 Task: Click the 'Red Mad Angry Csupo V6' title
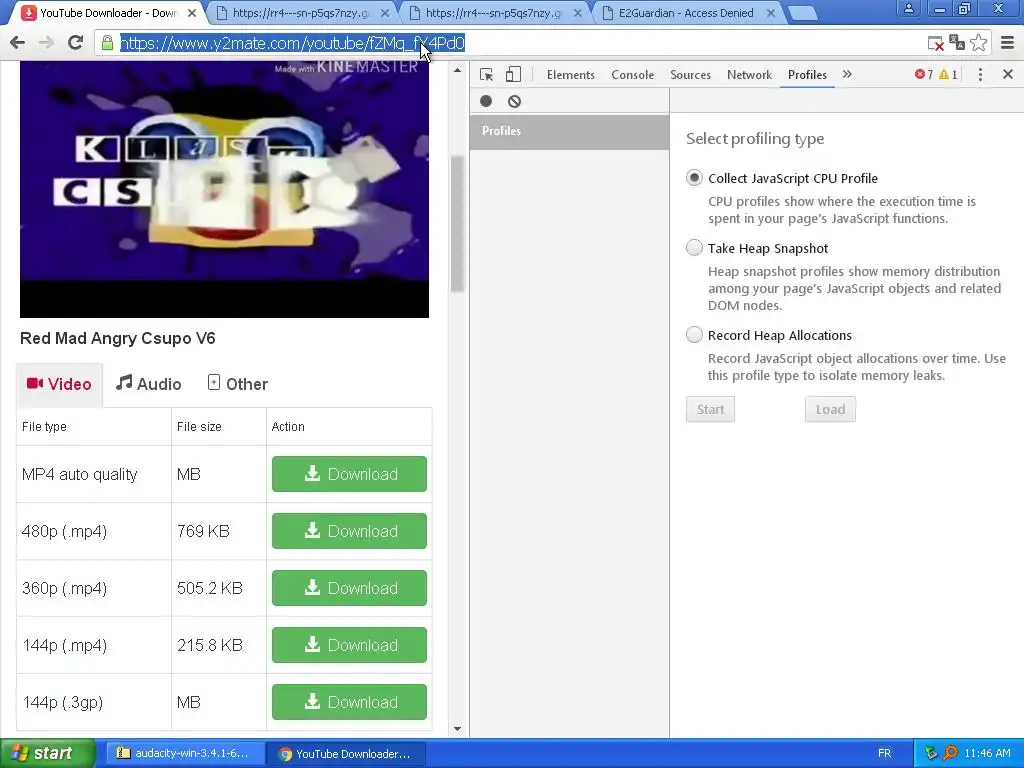[118, 338]
